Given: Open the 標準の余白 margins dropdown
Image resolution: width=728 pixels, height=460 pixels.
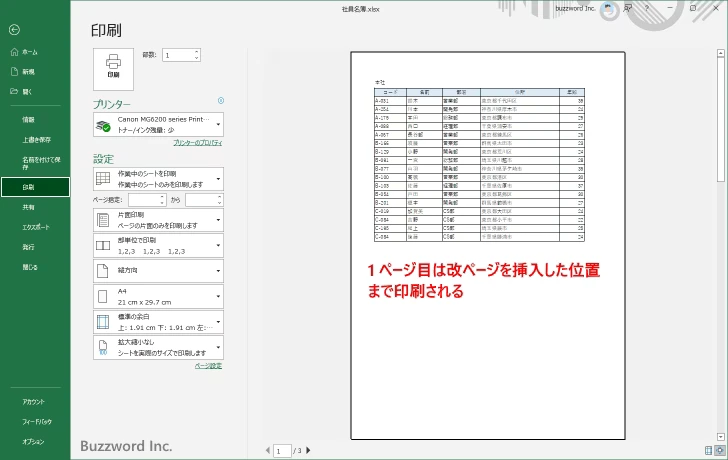Looking at the screenshot, I should 158,322.
